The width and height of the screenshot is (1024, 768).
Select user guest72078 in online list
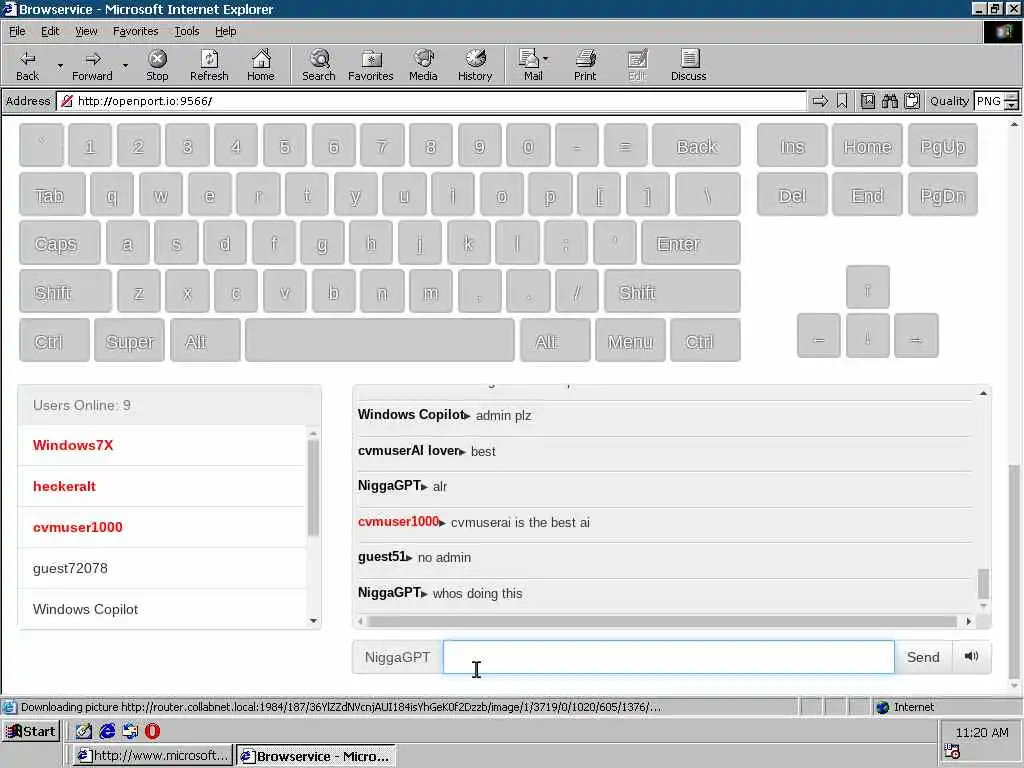[163, 569]
